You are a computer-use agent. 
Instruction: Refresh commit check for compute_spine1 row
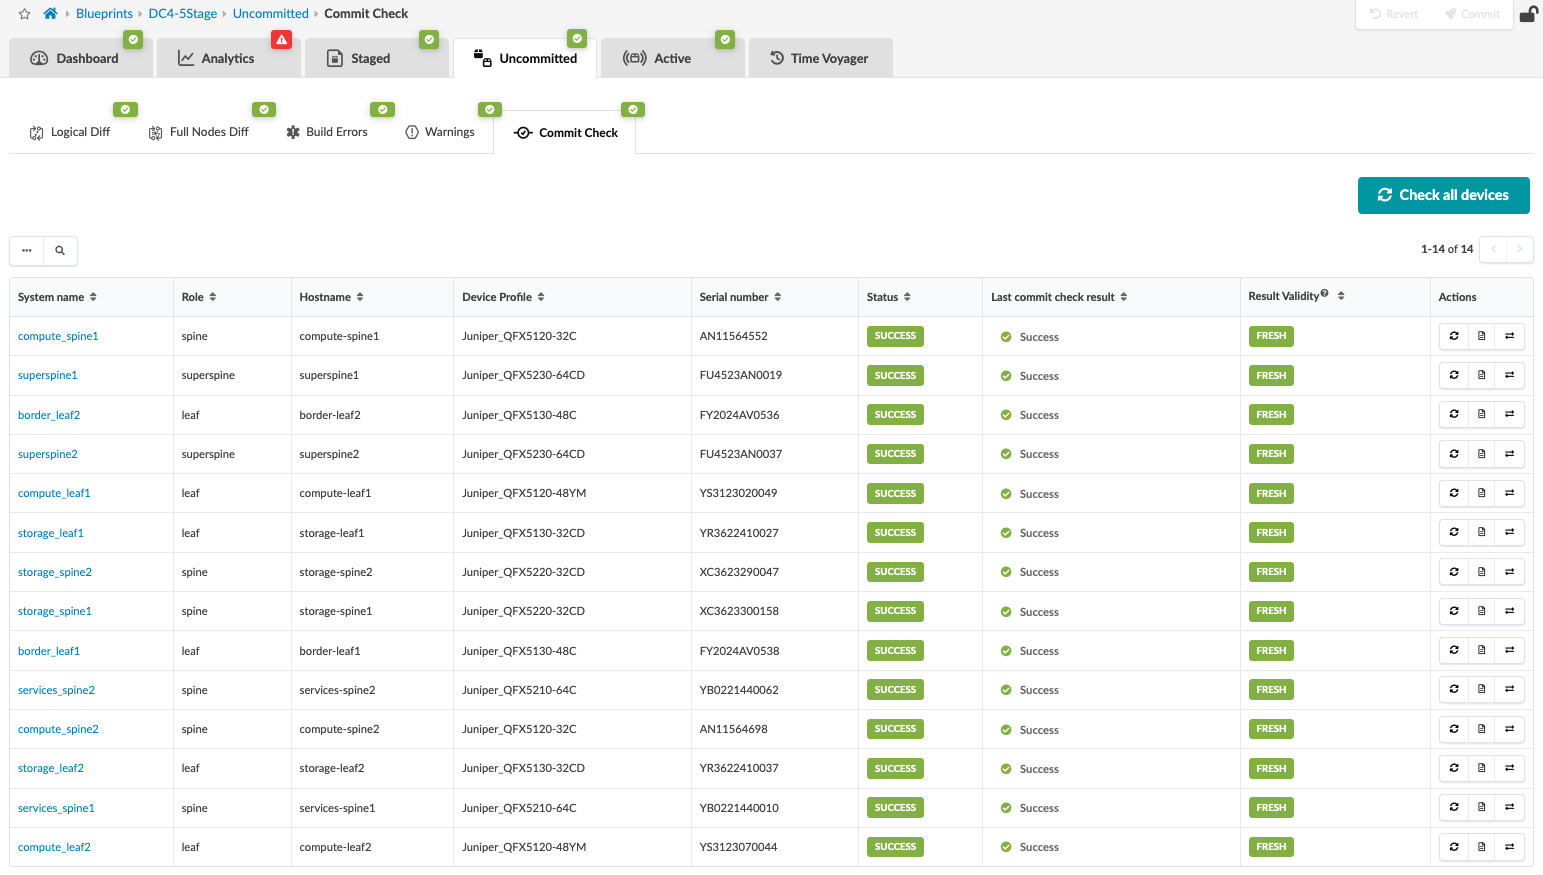1454,336
